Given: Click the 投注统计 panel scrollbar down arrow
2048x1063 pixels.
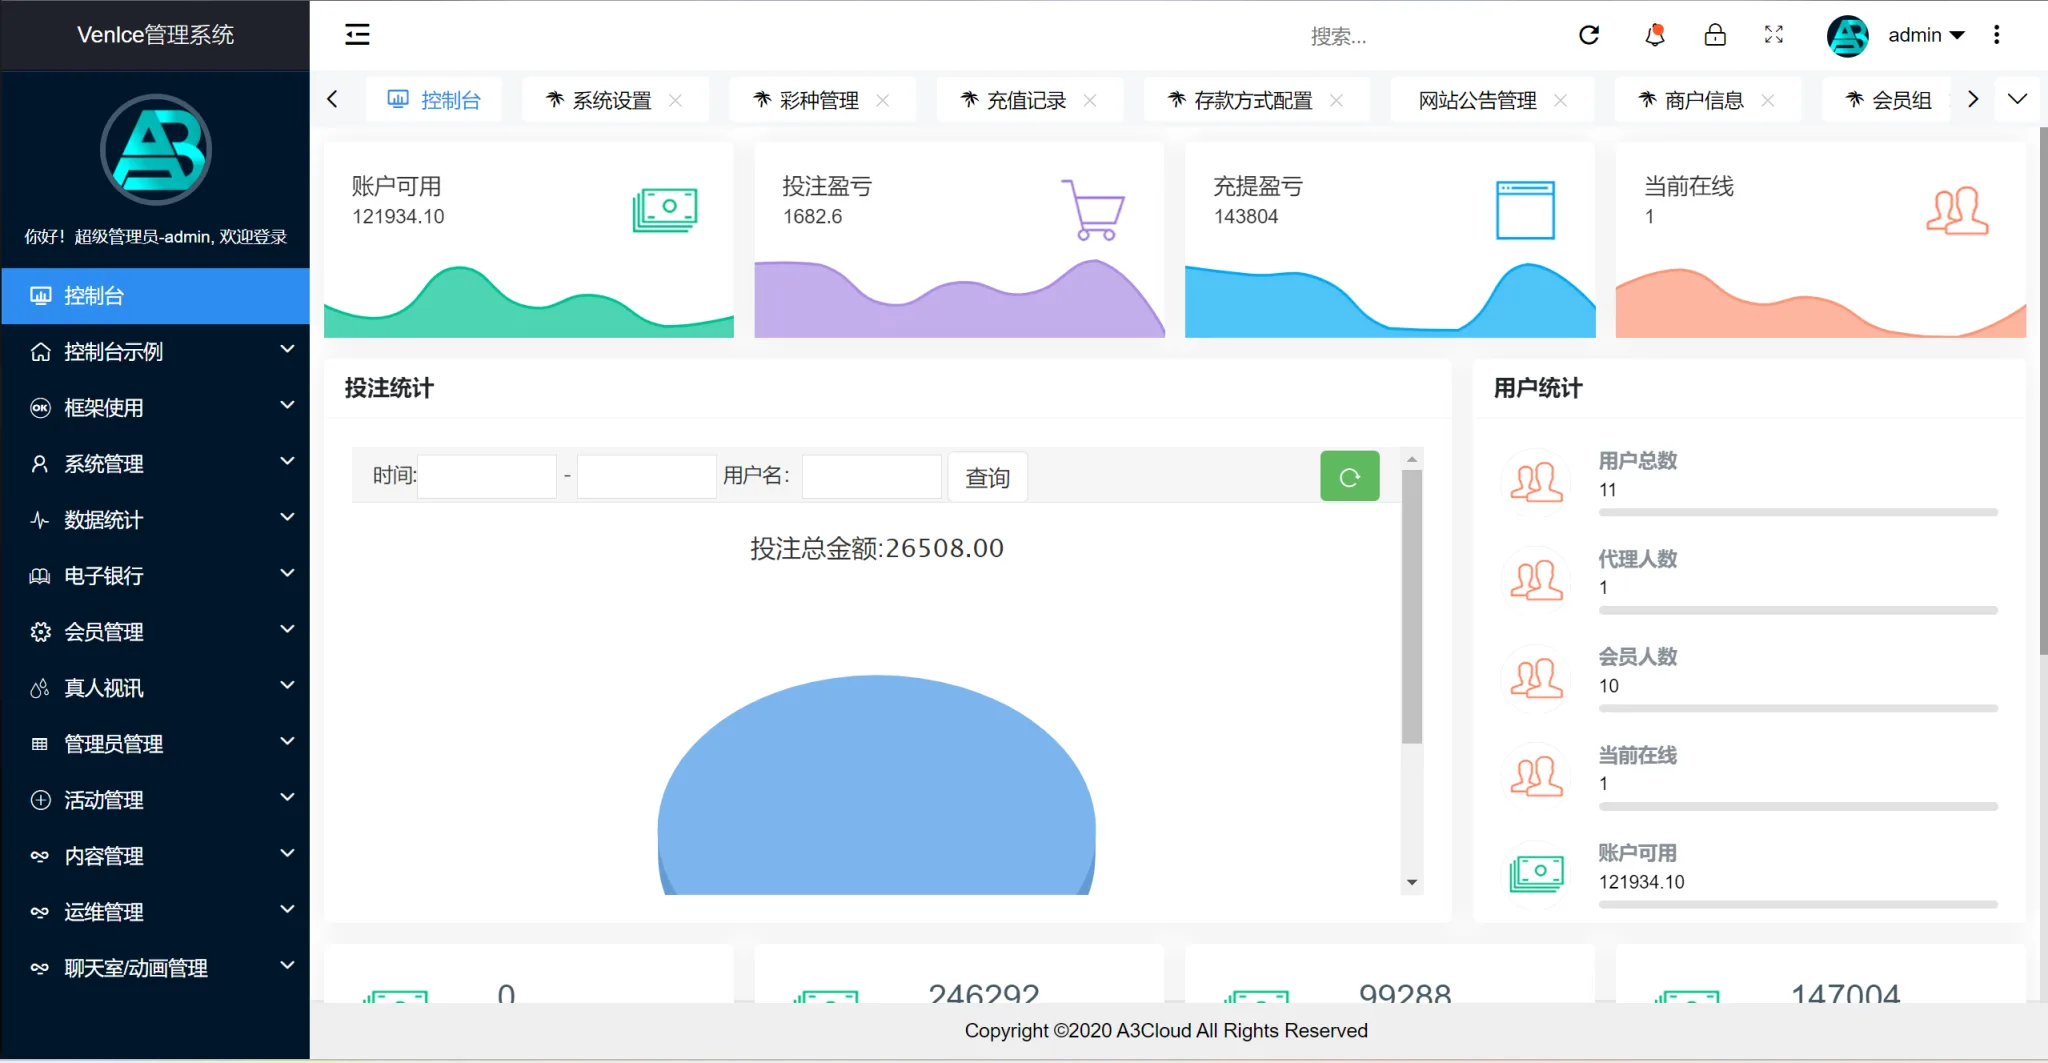Looking at the screenshot, I should pos(1412,882).
